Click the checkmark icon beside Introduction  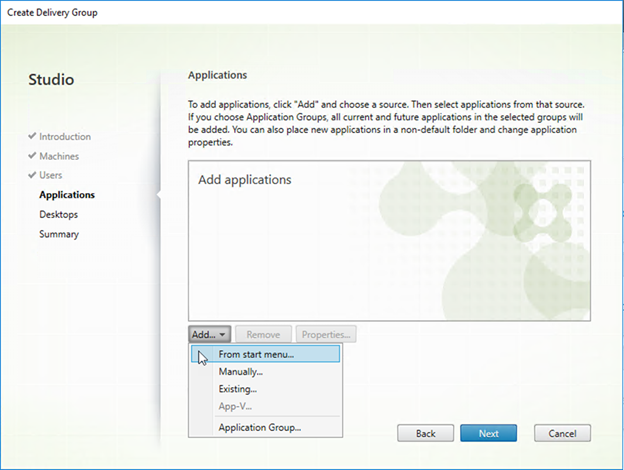tap(32, 136)
